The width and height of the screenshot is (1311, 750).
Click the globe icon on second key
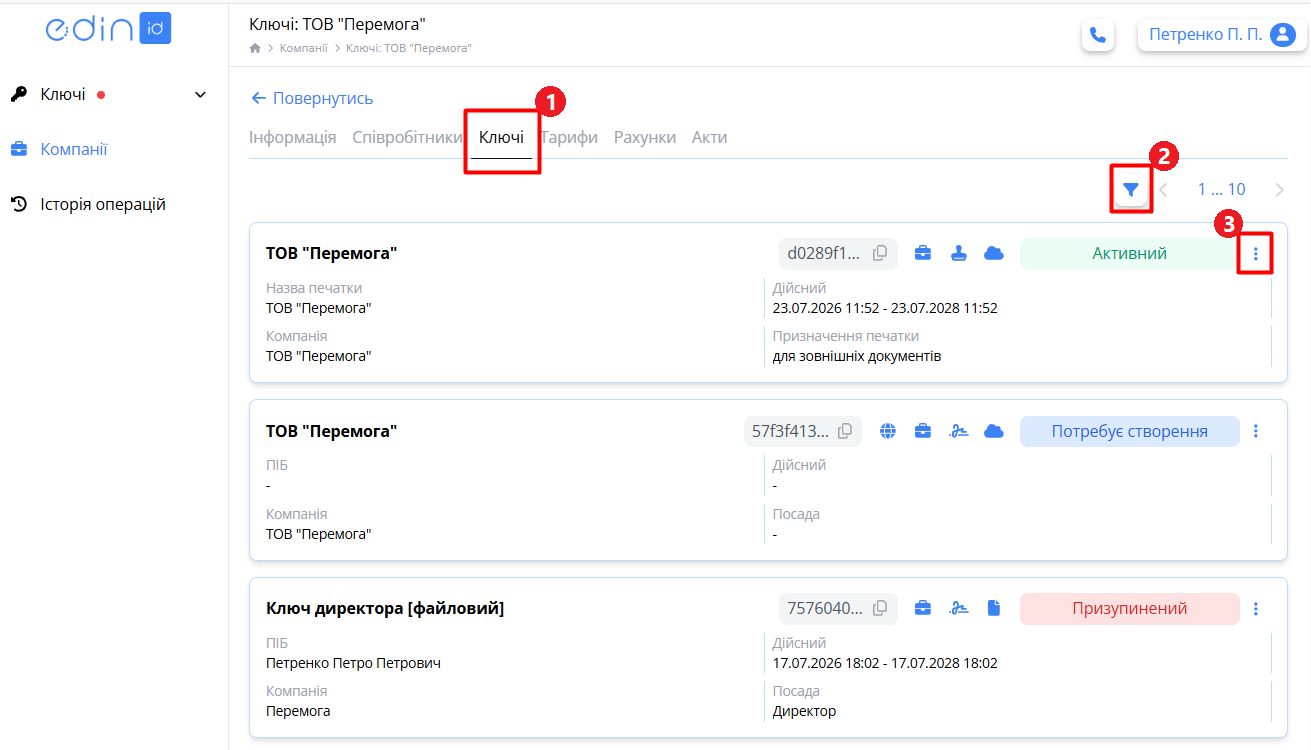888,431
